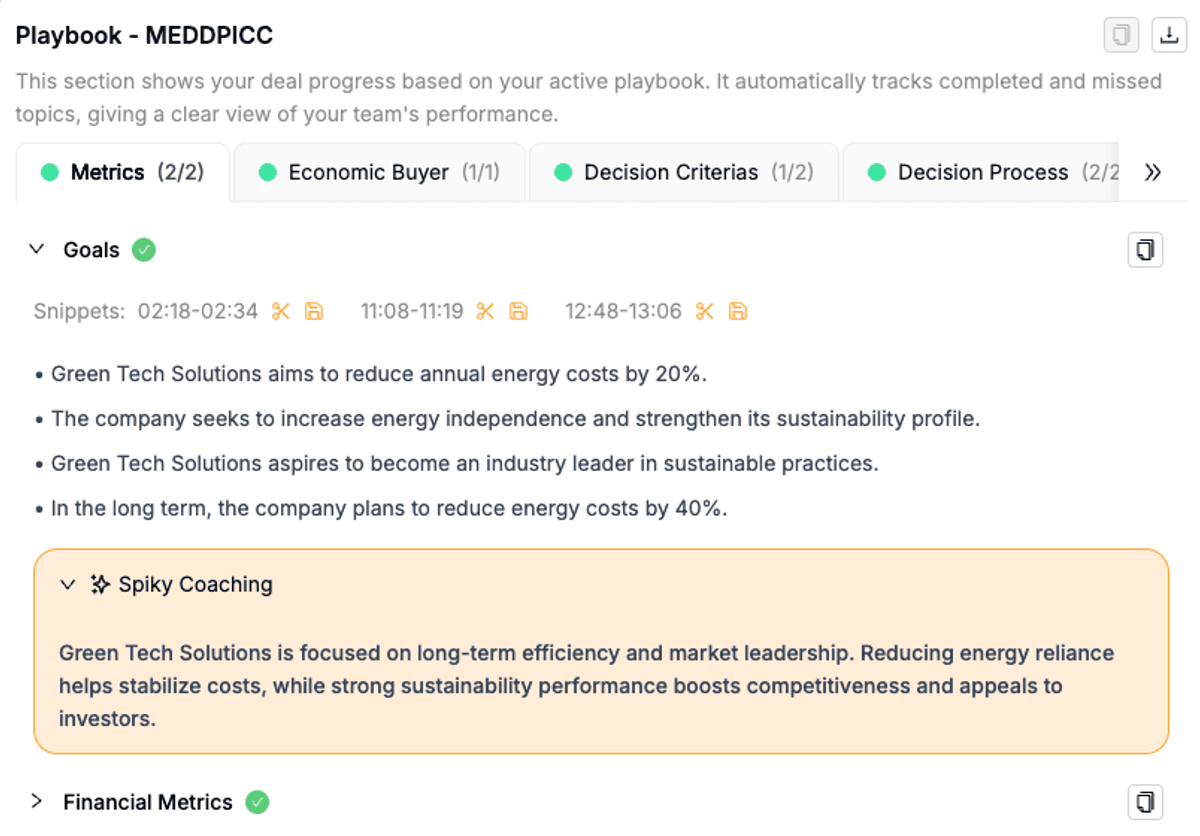This screenshot has height=836, width=1200.
Task: Click the Goals green checkmark status
Action: [144, 249]
